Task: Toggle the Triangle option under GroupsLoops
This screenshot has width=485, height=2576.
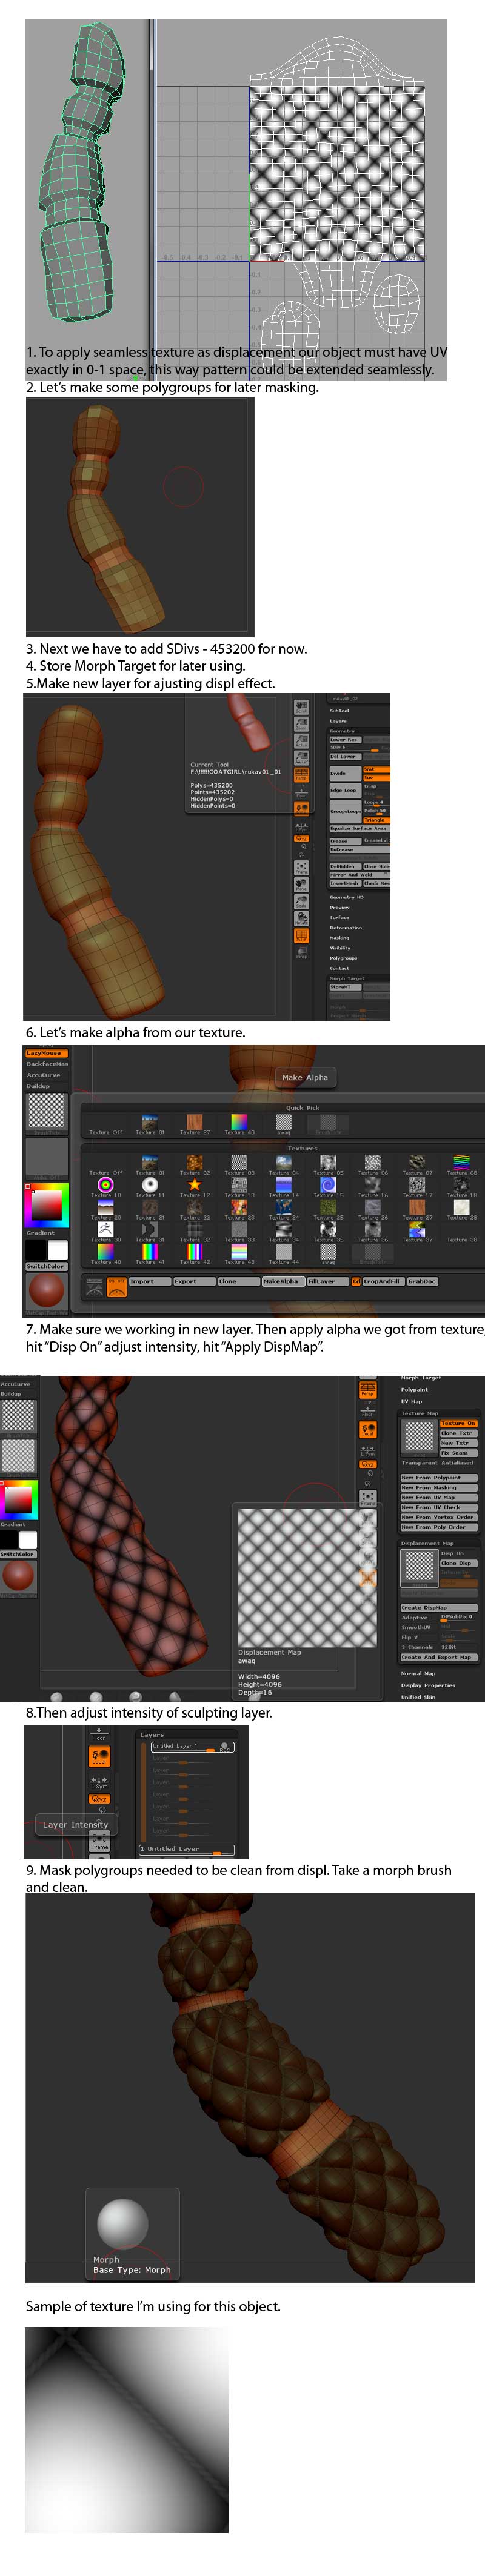Action: point(377,820)
